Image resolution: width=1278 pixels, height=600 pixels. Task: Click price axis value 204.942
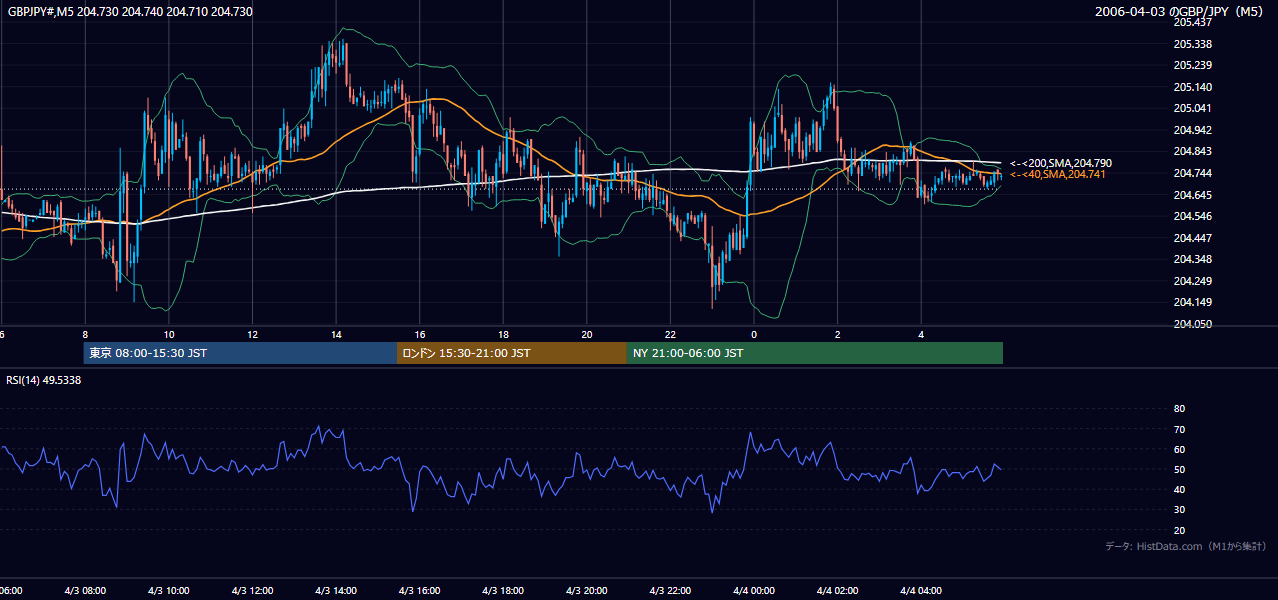[x=1191, y=130]
